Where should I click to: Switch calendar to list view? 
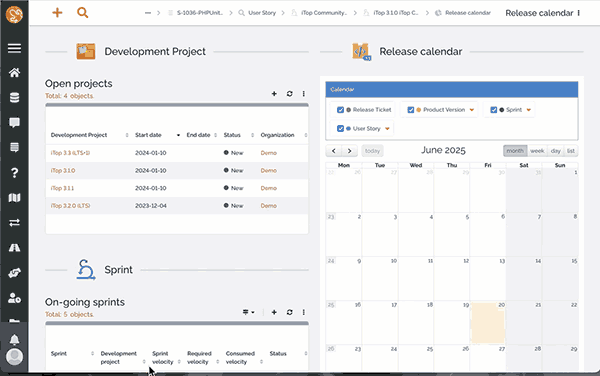coord(571,151)
